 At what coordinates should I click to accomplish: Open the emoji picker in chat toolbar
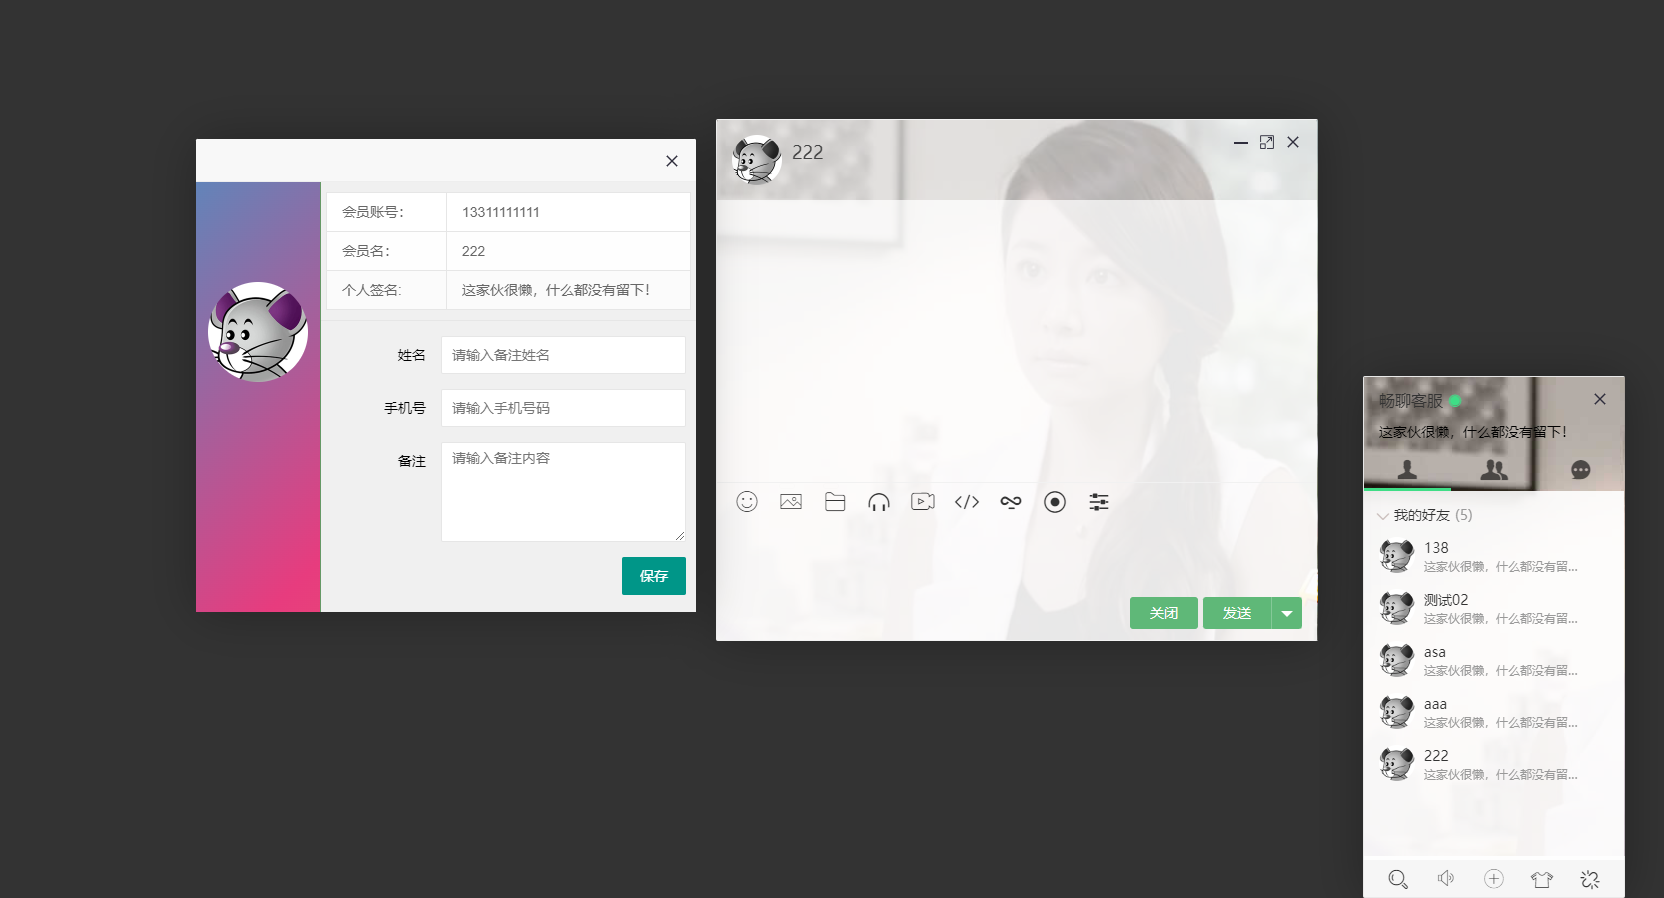[x=747, y=502]
